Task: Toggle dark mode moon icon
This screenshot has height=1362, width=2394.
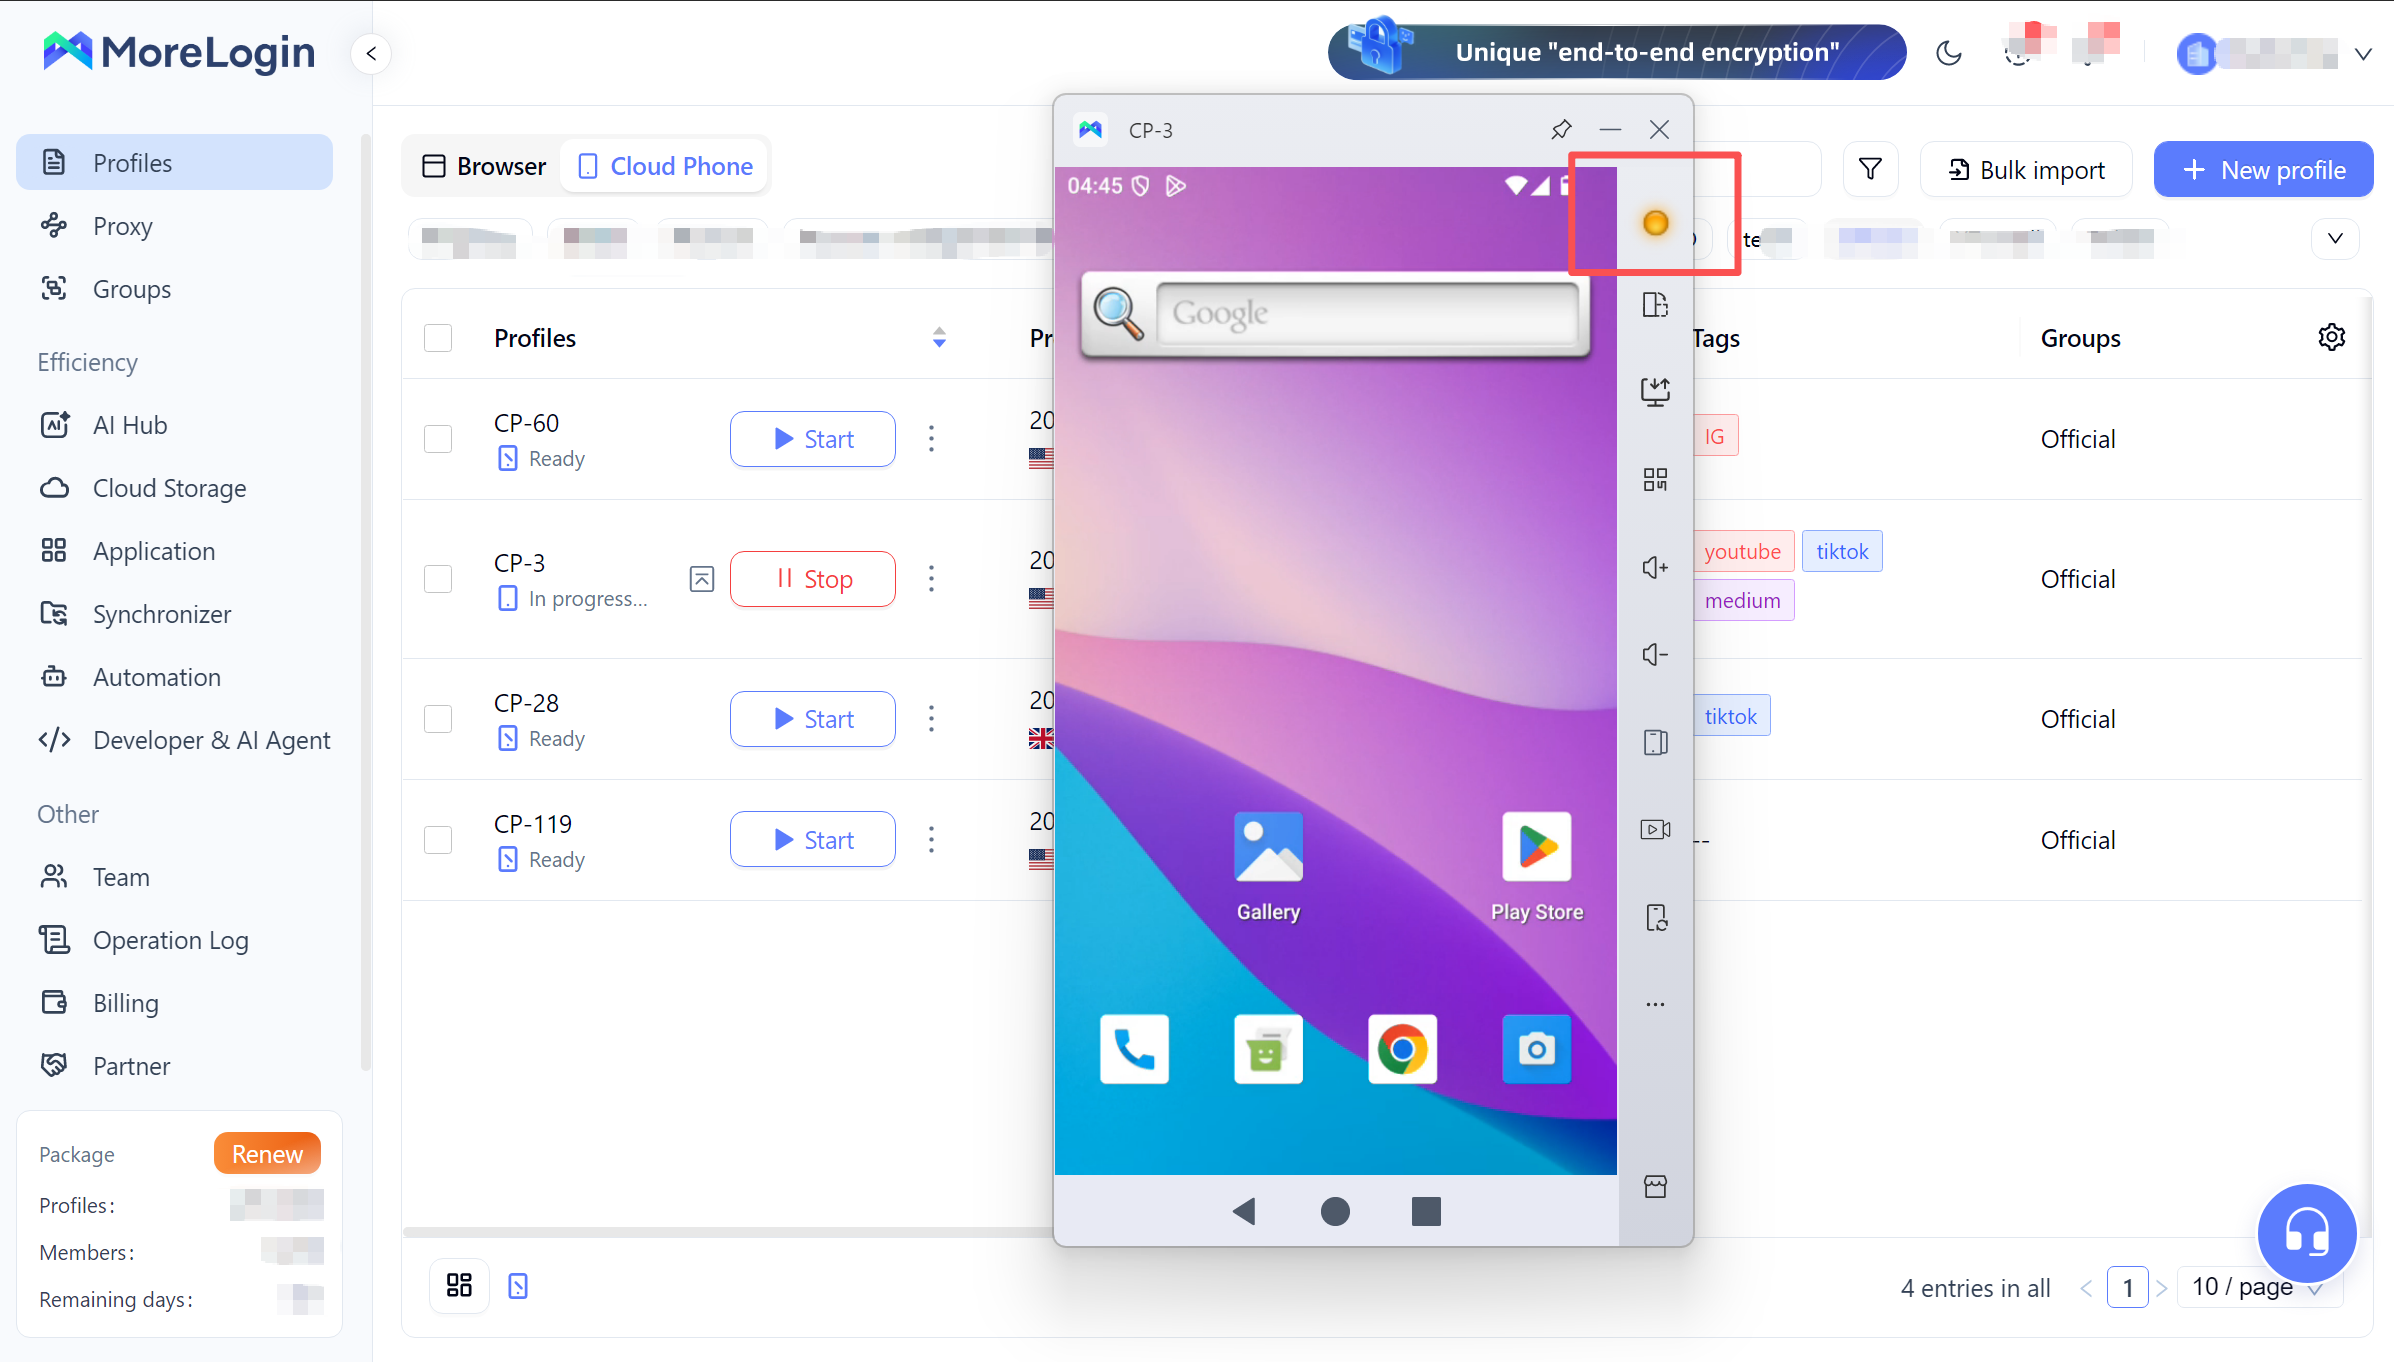Action: 1948,53
